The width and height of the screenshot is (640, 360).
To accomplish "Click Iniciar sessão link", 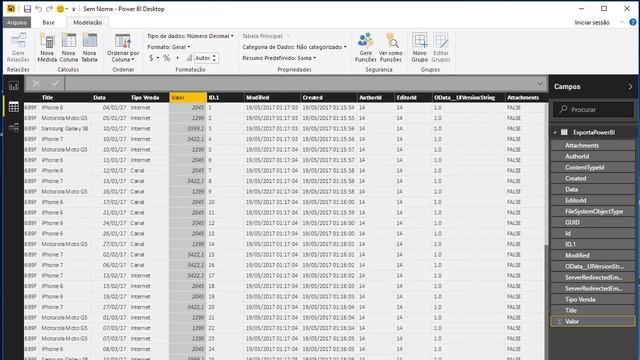I will [592, 22].
